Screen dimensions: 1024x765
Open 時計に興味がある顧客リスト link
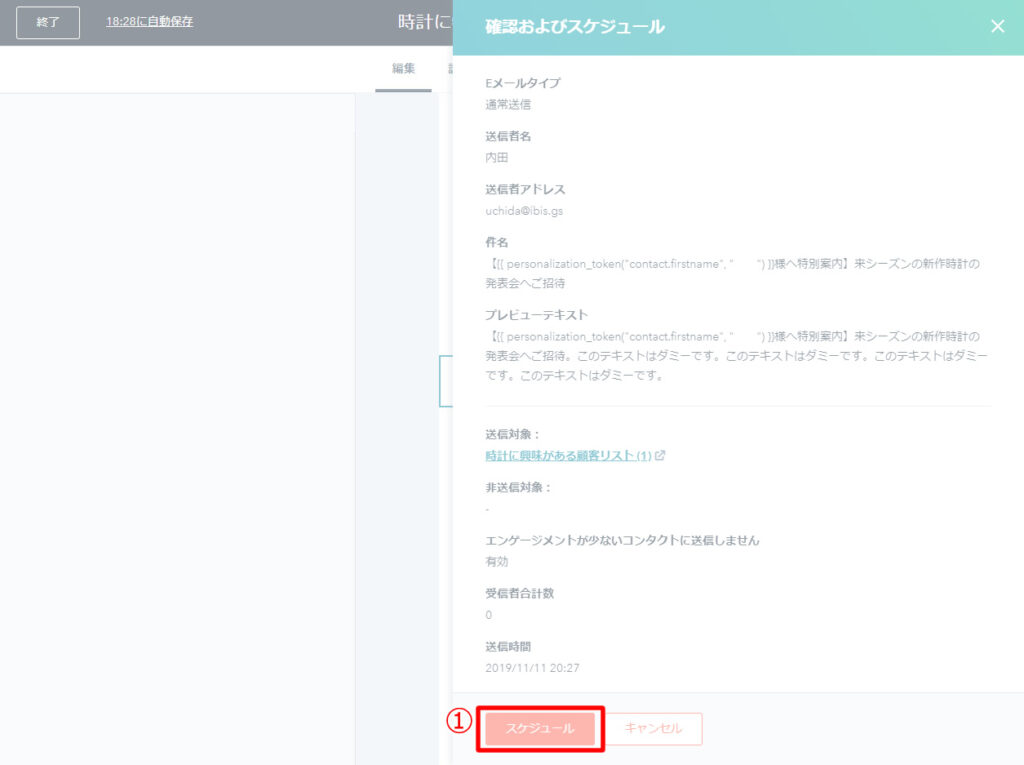(x=568, y=455)
